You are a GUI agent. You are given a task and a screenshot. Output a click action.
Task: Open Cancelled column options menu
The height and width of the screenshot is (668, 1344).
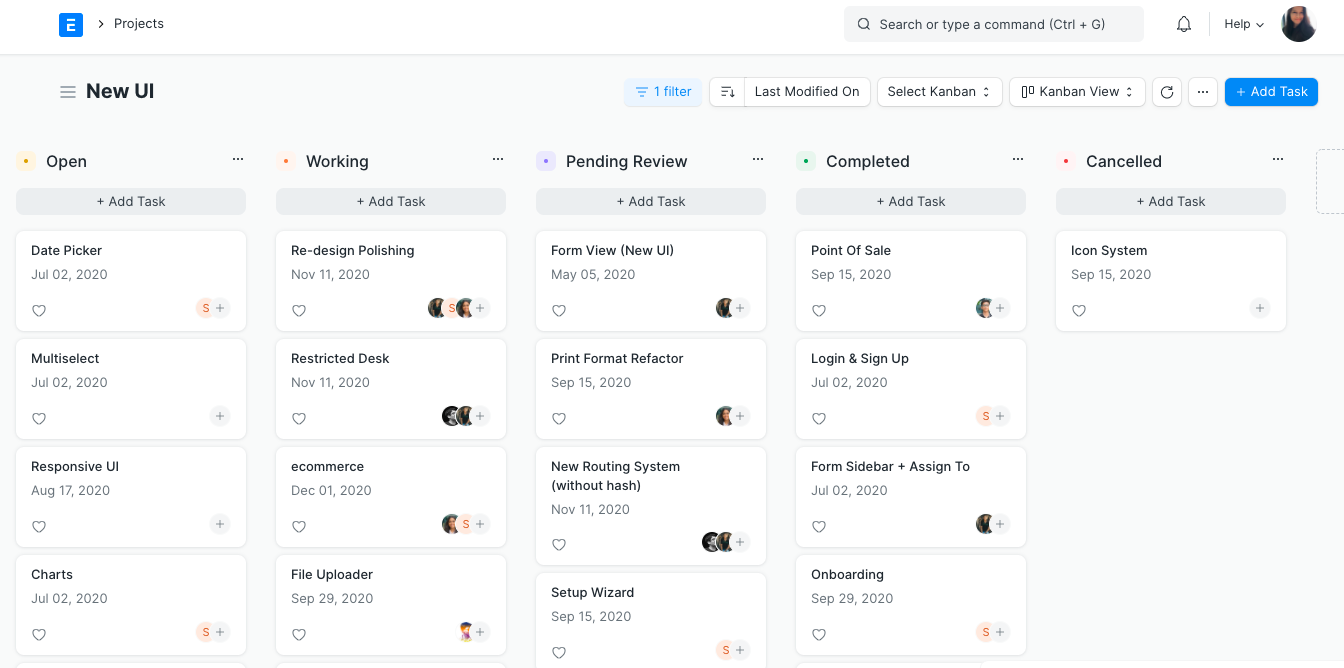1278,160
